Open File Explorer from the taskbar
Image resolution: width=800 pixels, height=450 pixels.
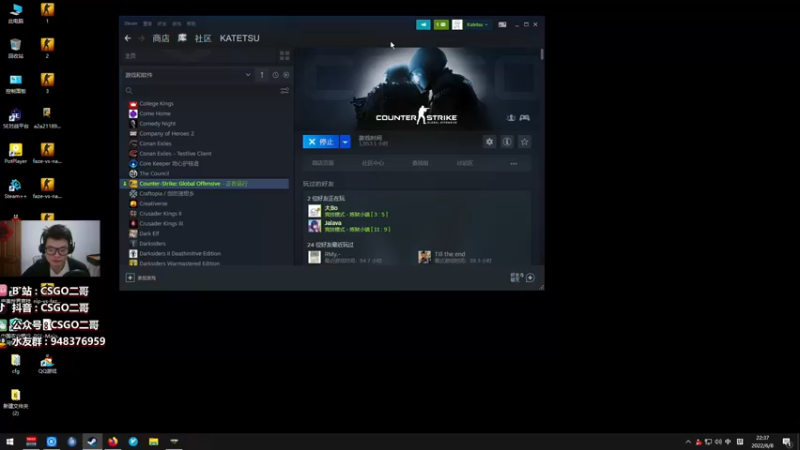click(154, 441)
